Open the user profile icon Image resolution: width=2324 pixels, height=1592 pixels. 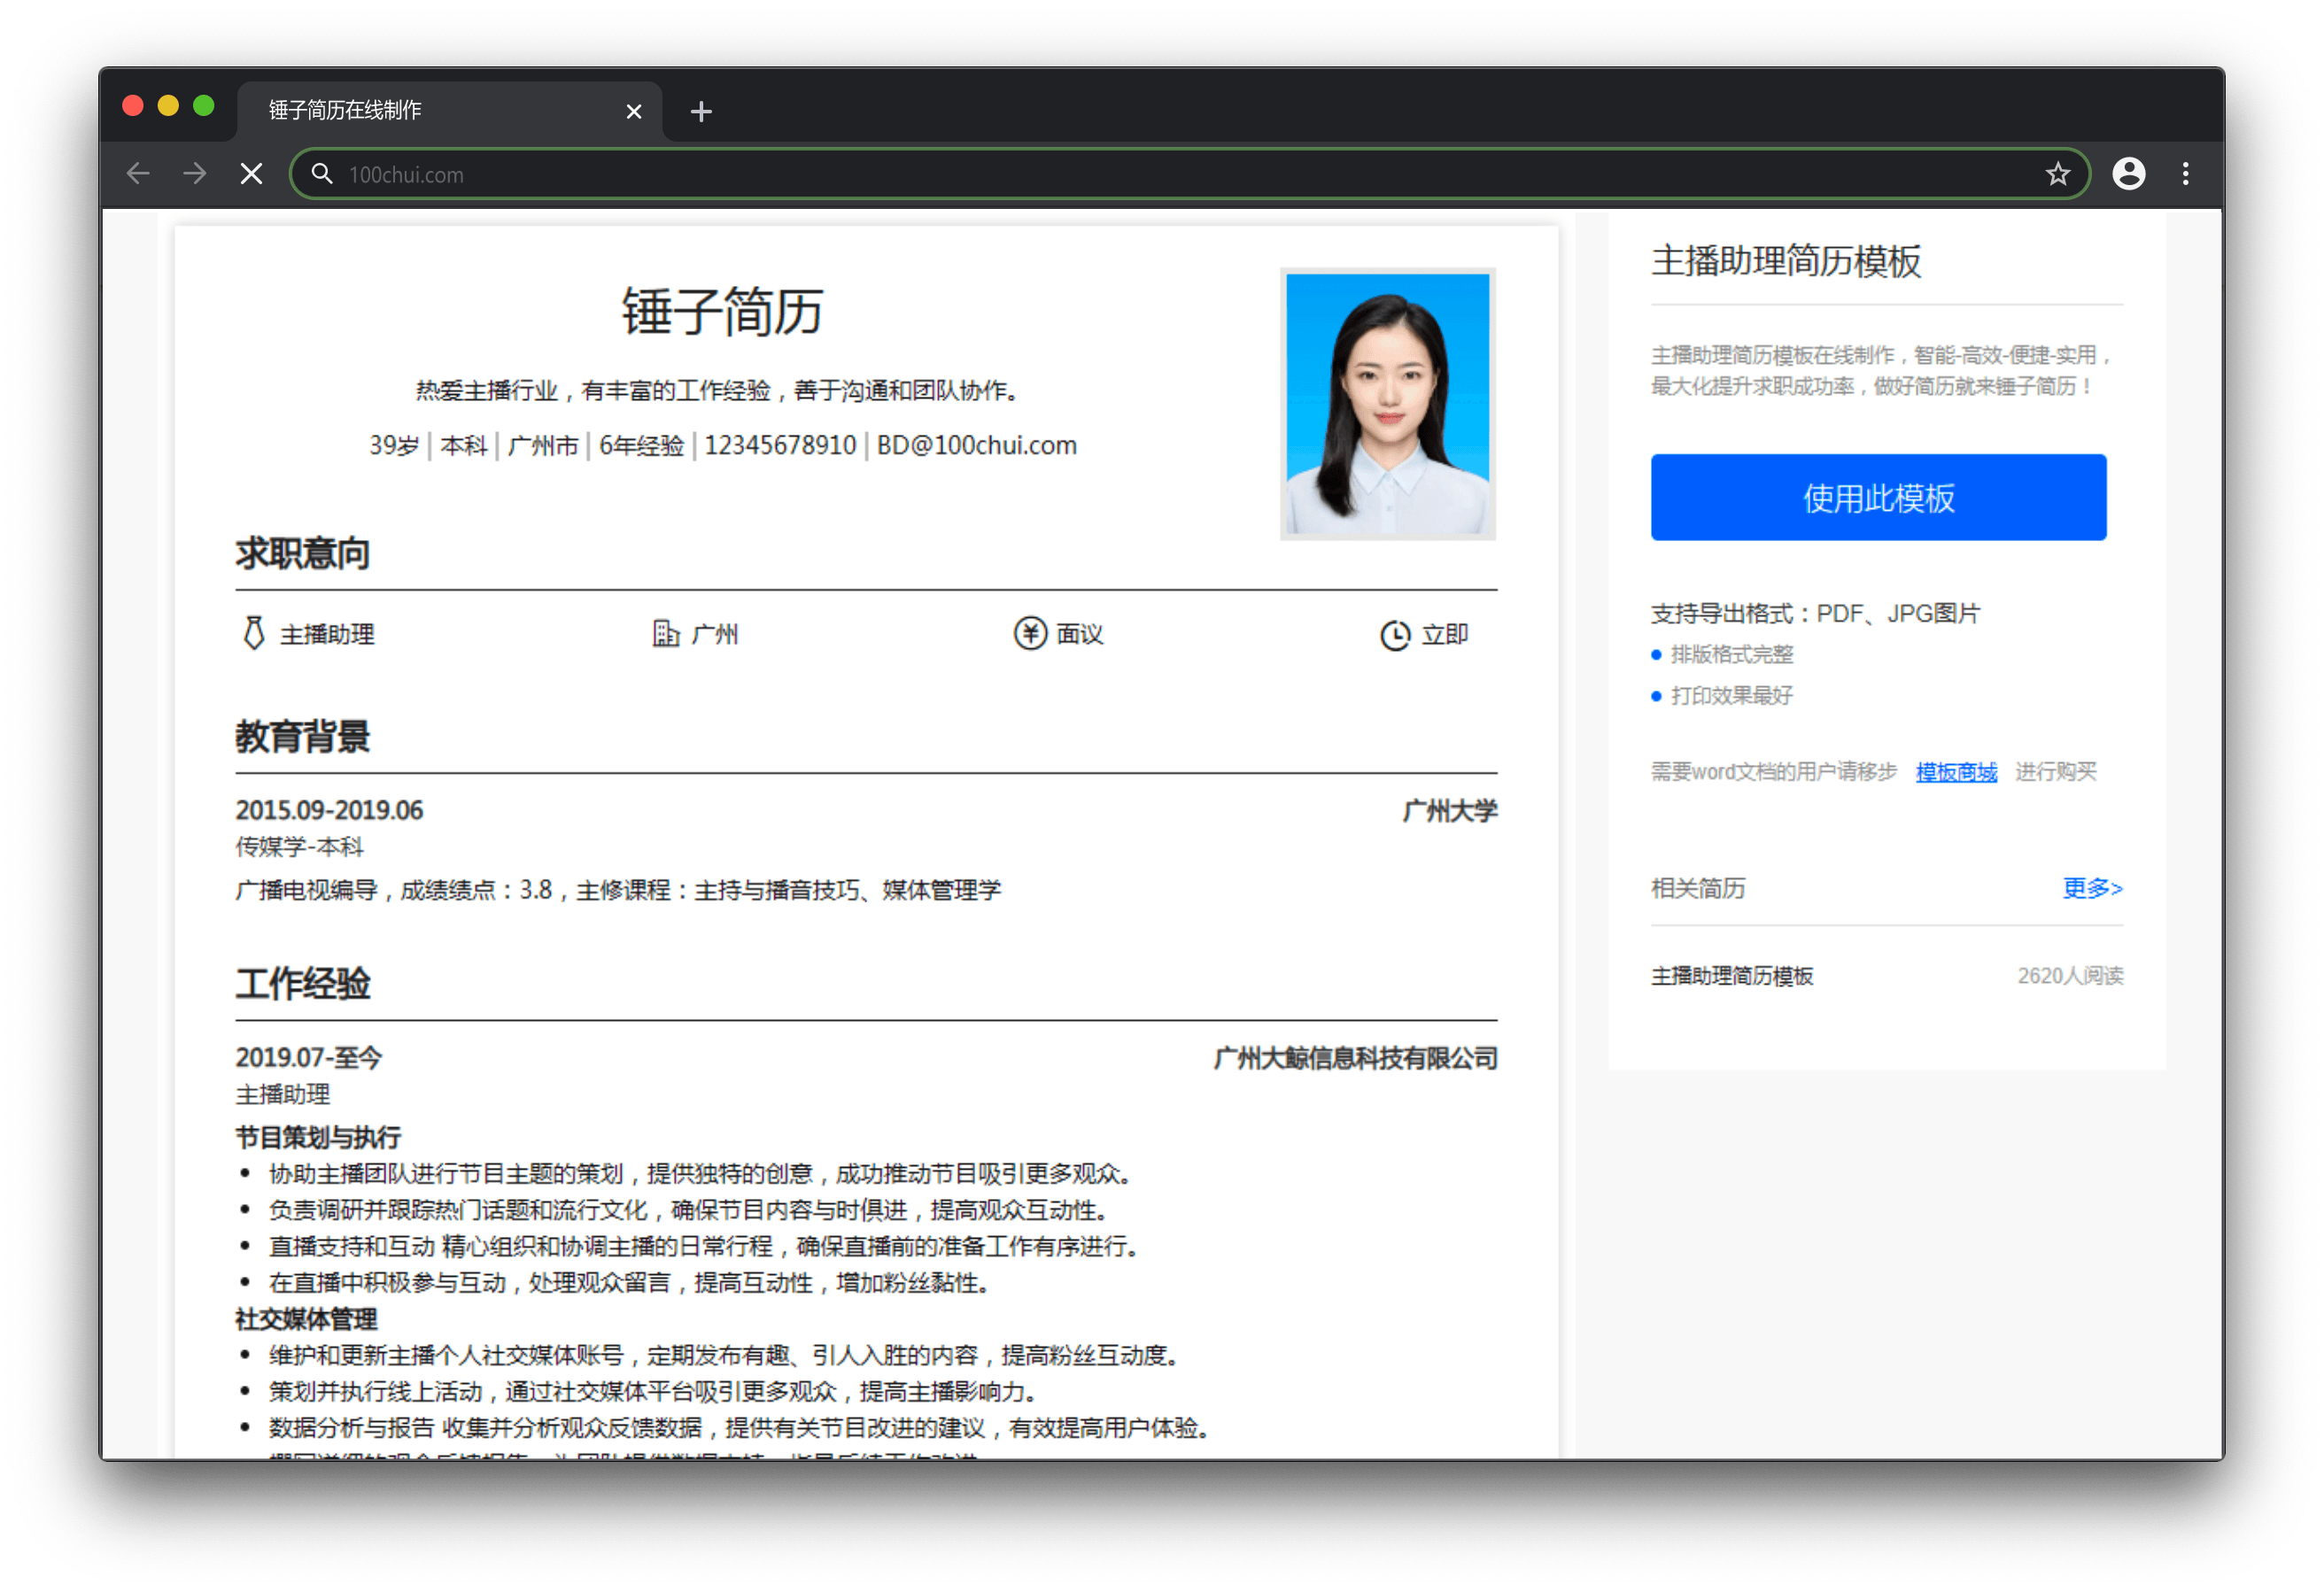2129,174
